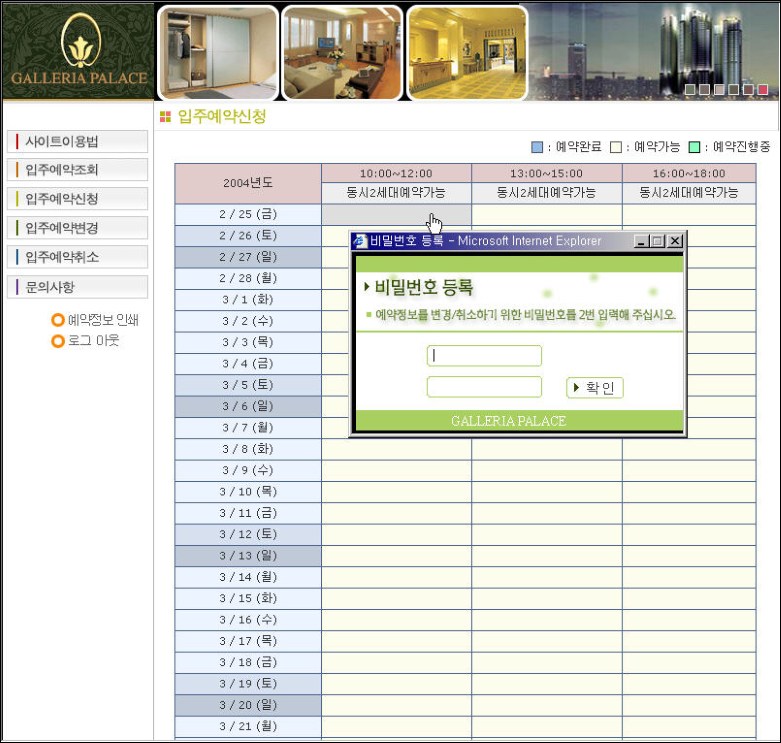Maximize the 비밀번호 등록 popup window

point(658,241)
